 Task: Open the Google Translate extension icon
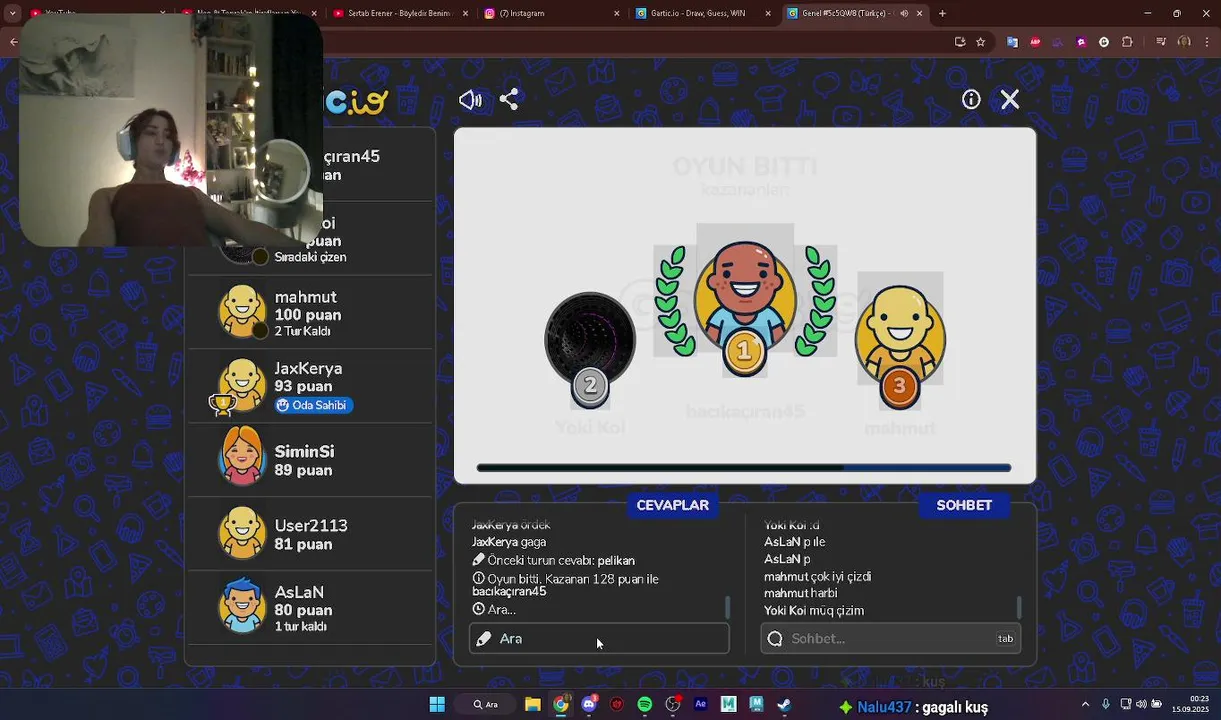tap(1012, 42)
